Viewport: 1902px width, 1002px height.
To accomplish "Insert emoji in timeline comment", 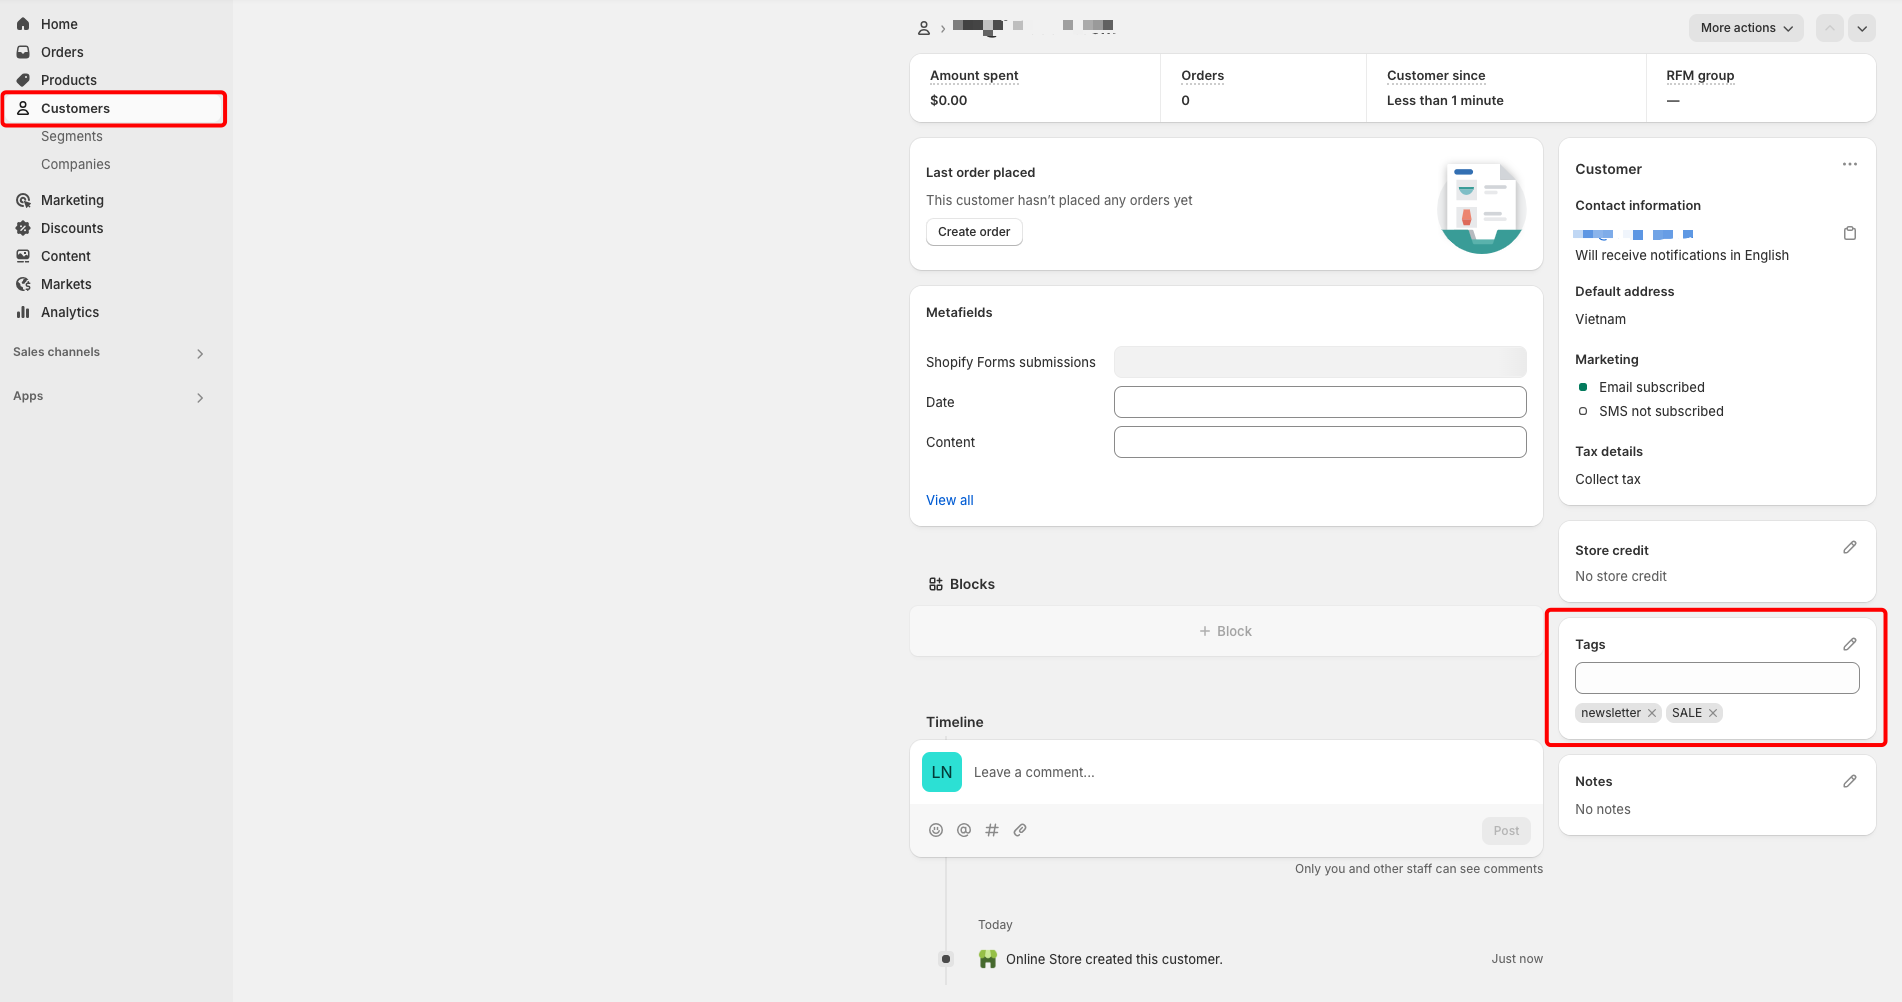I will (936, 830).
